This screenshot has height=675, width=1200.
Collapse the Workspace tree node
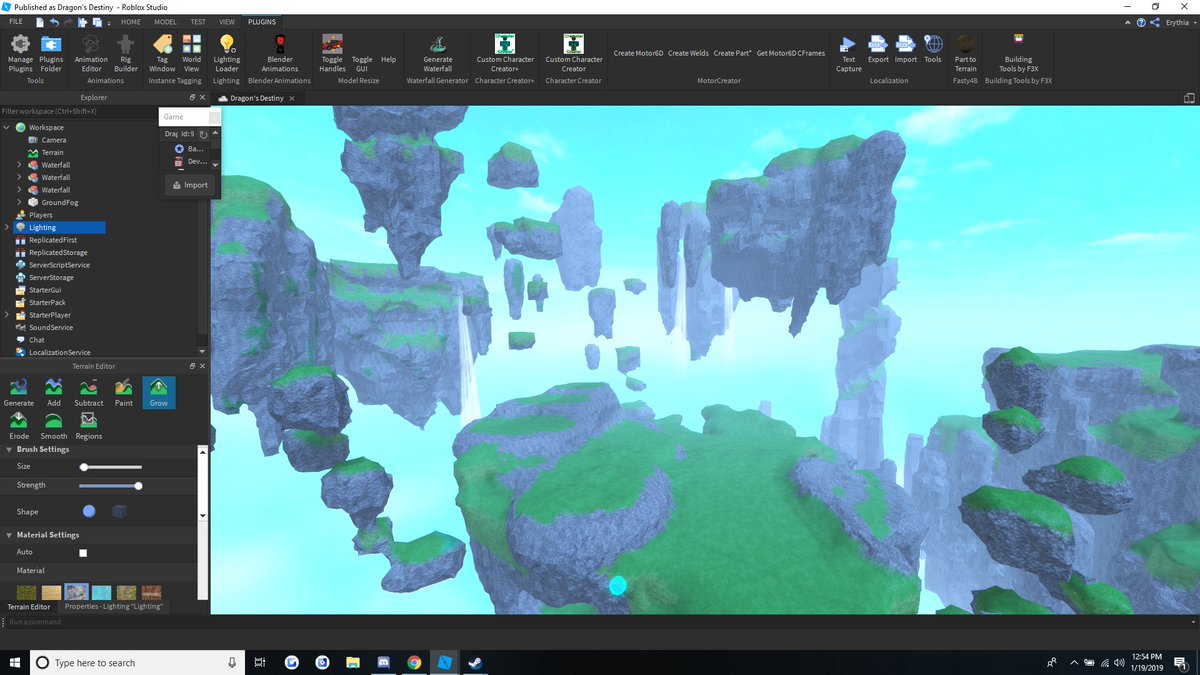click(7, 128)
